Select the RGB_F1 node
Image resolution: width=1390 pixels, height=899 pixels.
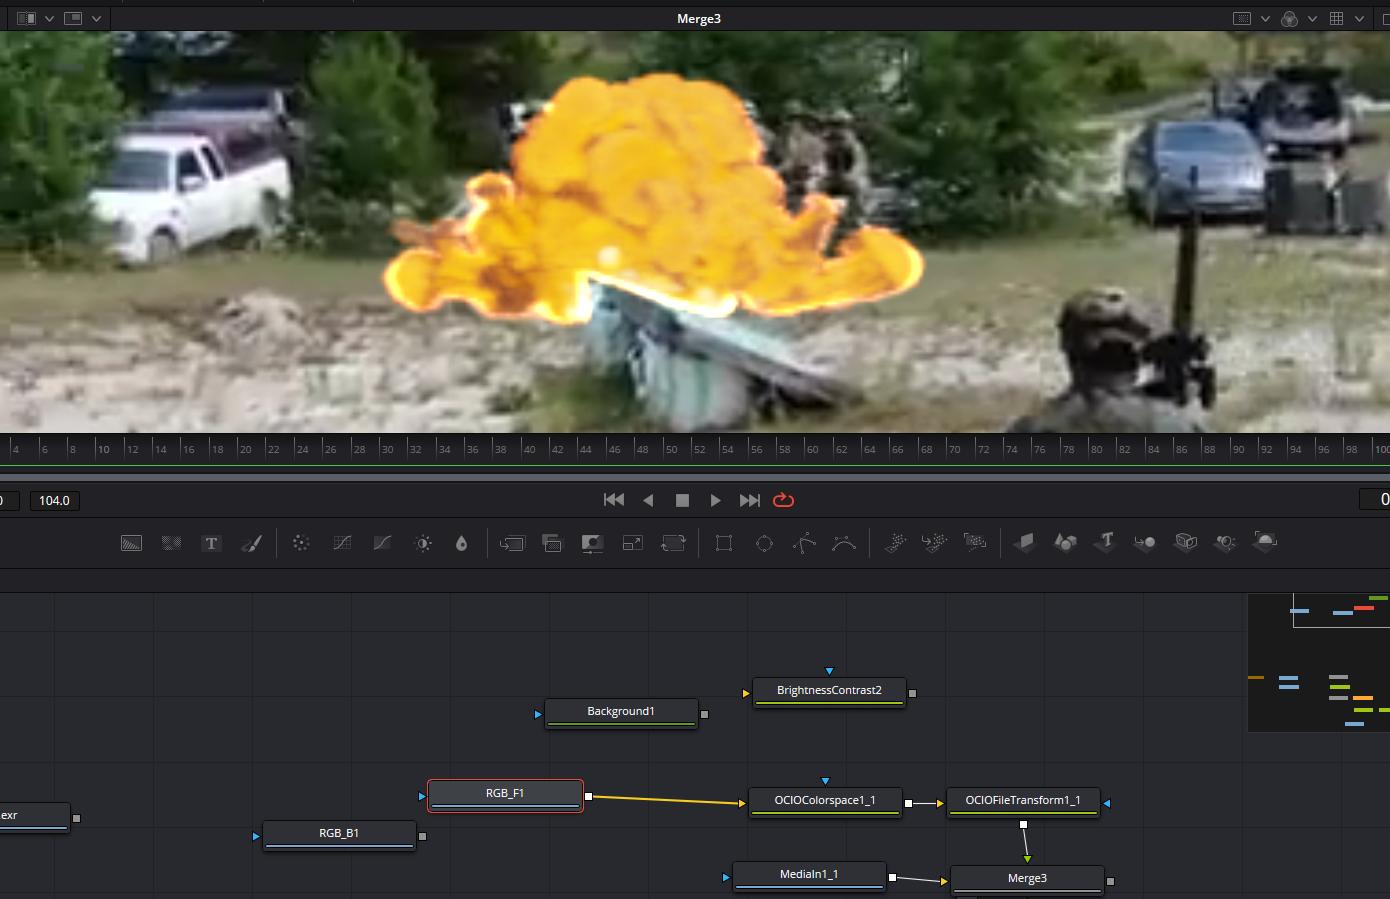505,795
